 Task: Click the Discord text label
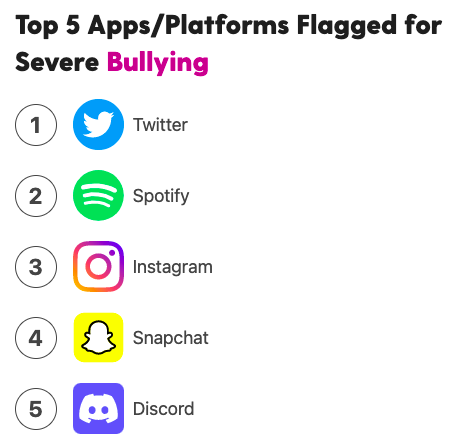click(x=163, y=409)
